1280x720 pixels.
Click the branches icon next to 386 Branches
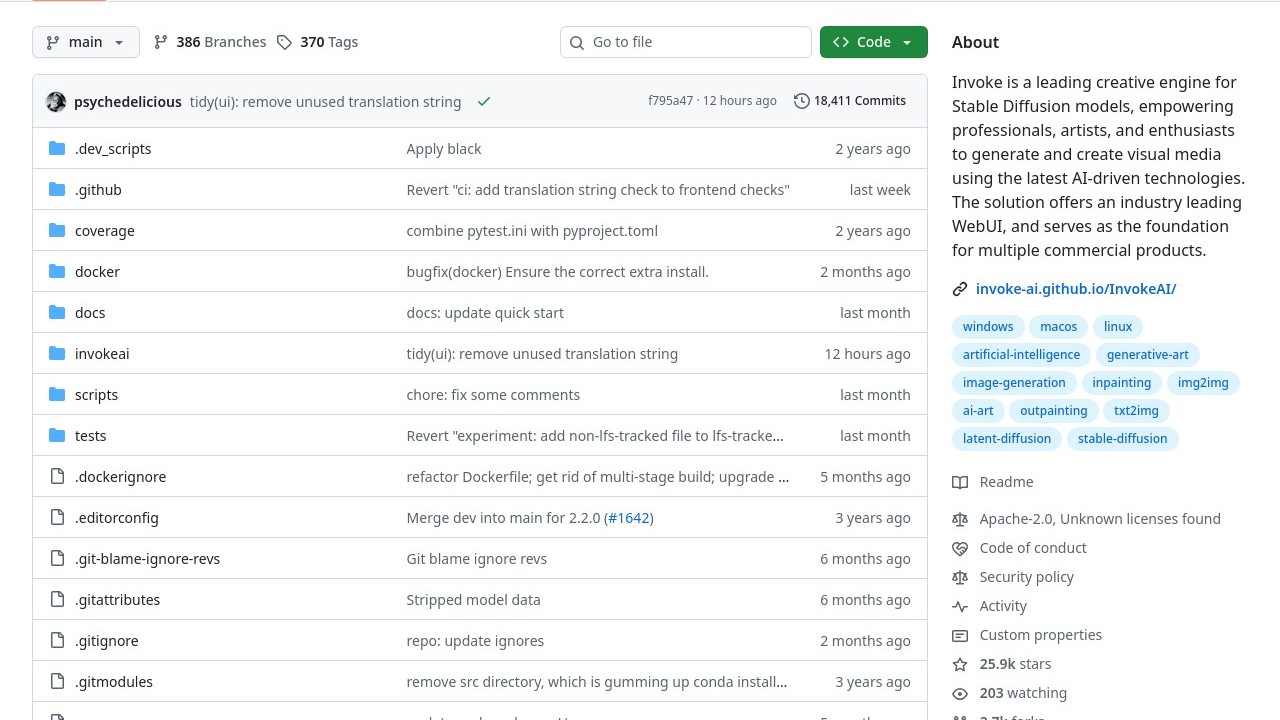click(161, 42)
